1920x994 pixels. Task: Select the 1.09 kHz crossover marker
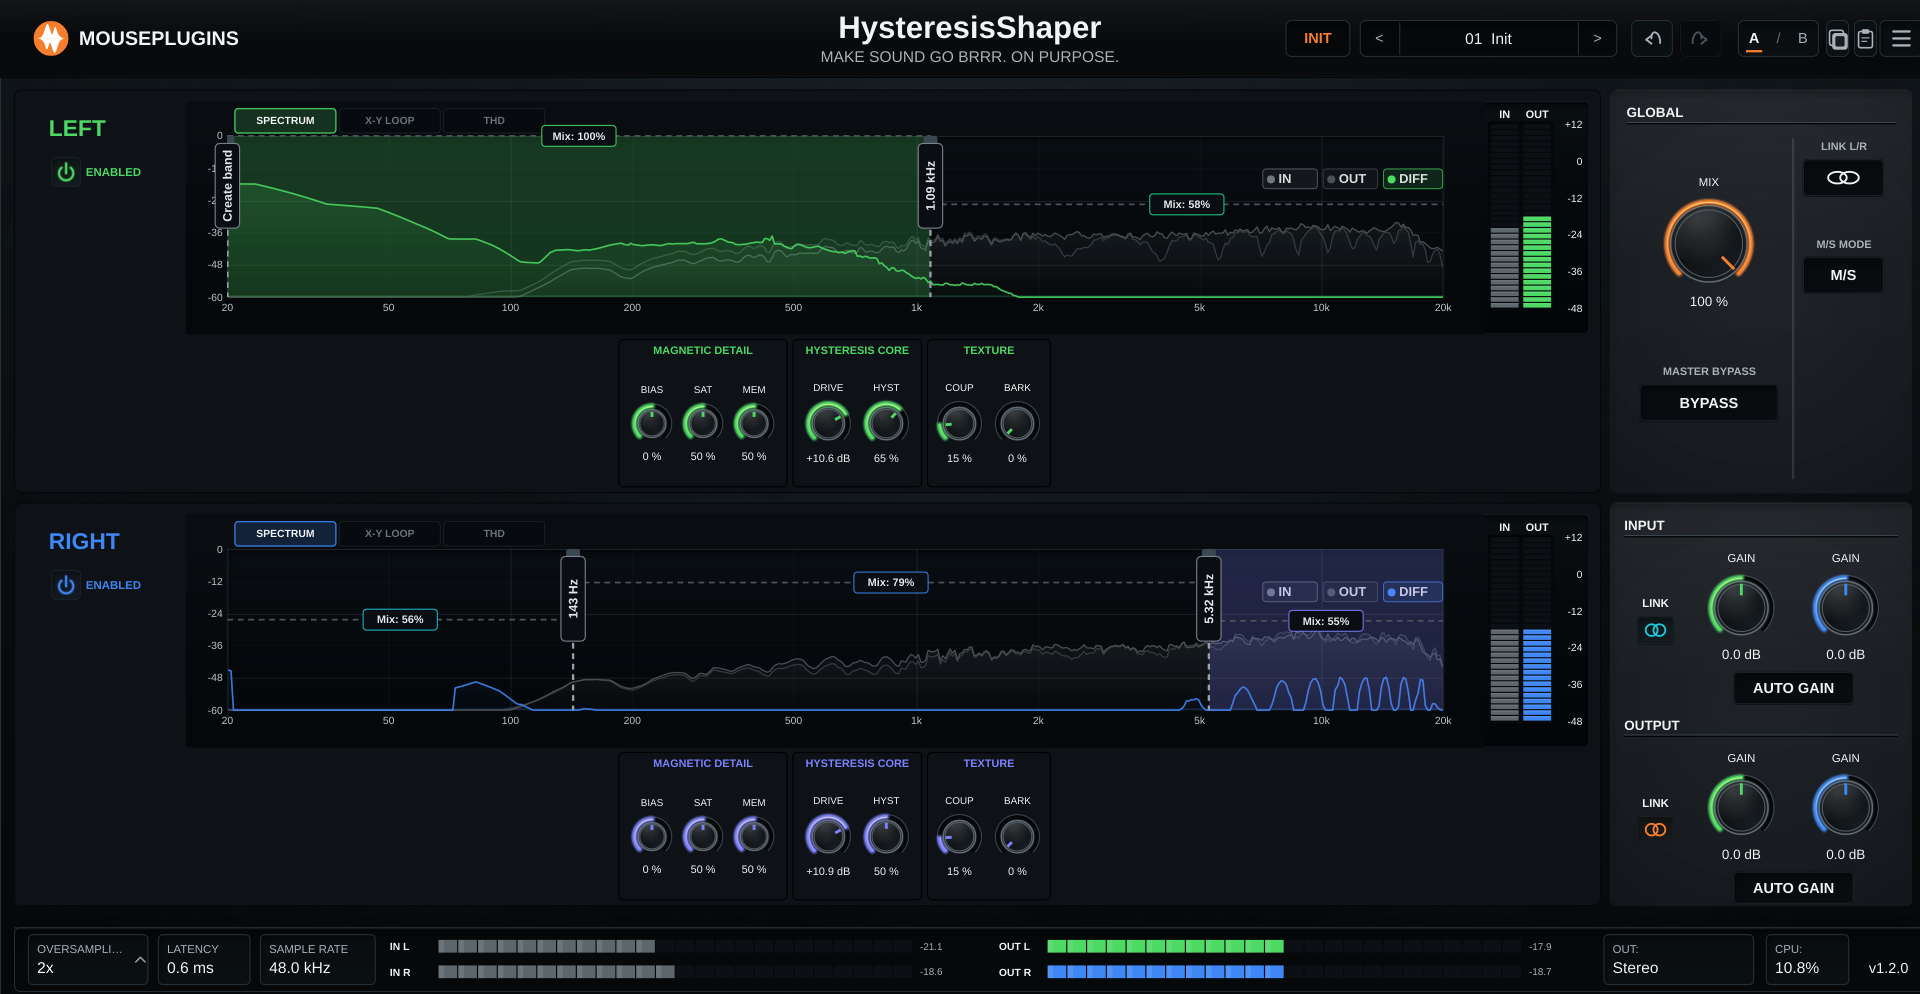[930, 185]
